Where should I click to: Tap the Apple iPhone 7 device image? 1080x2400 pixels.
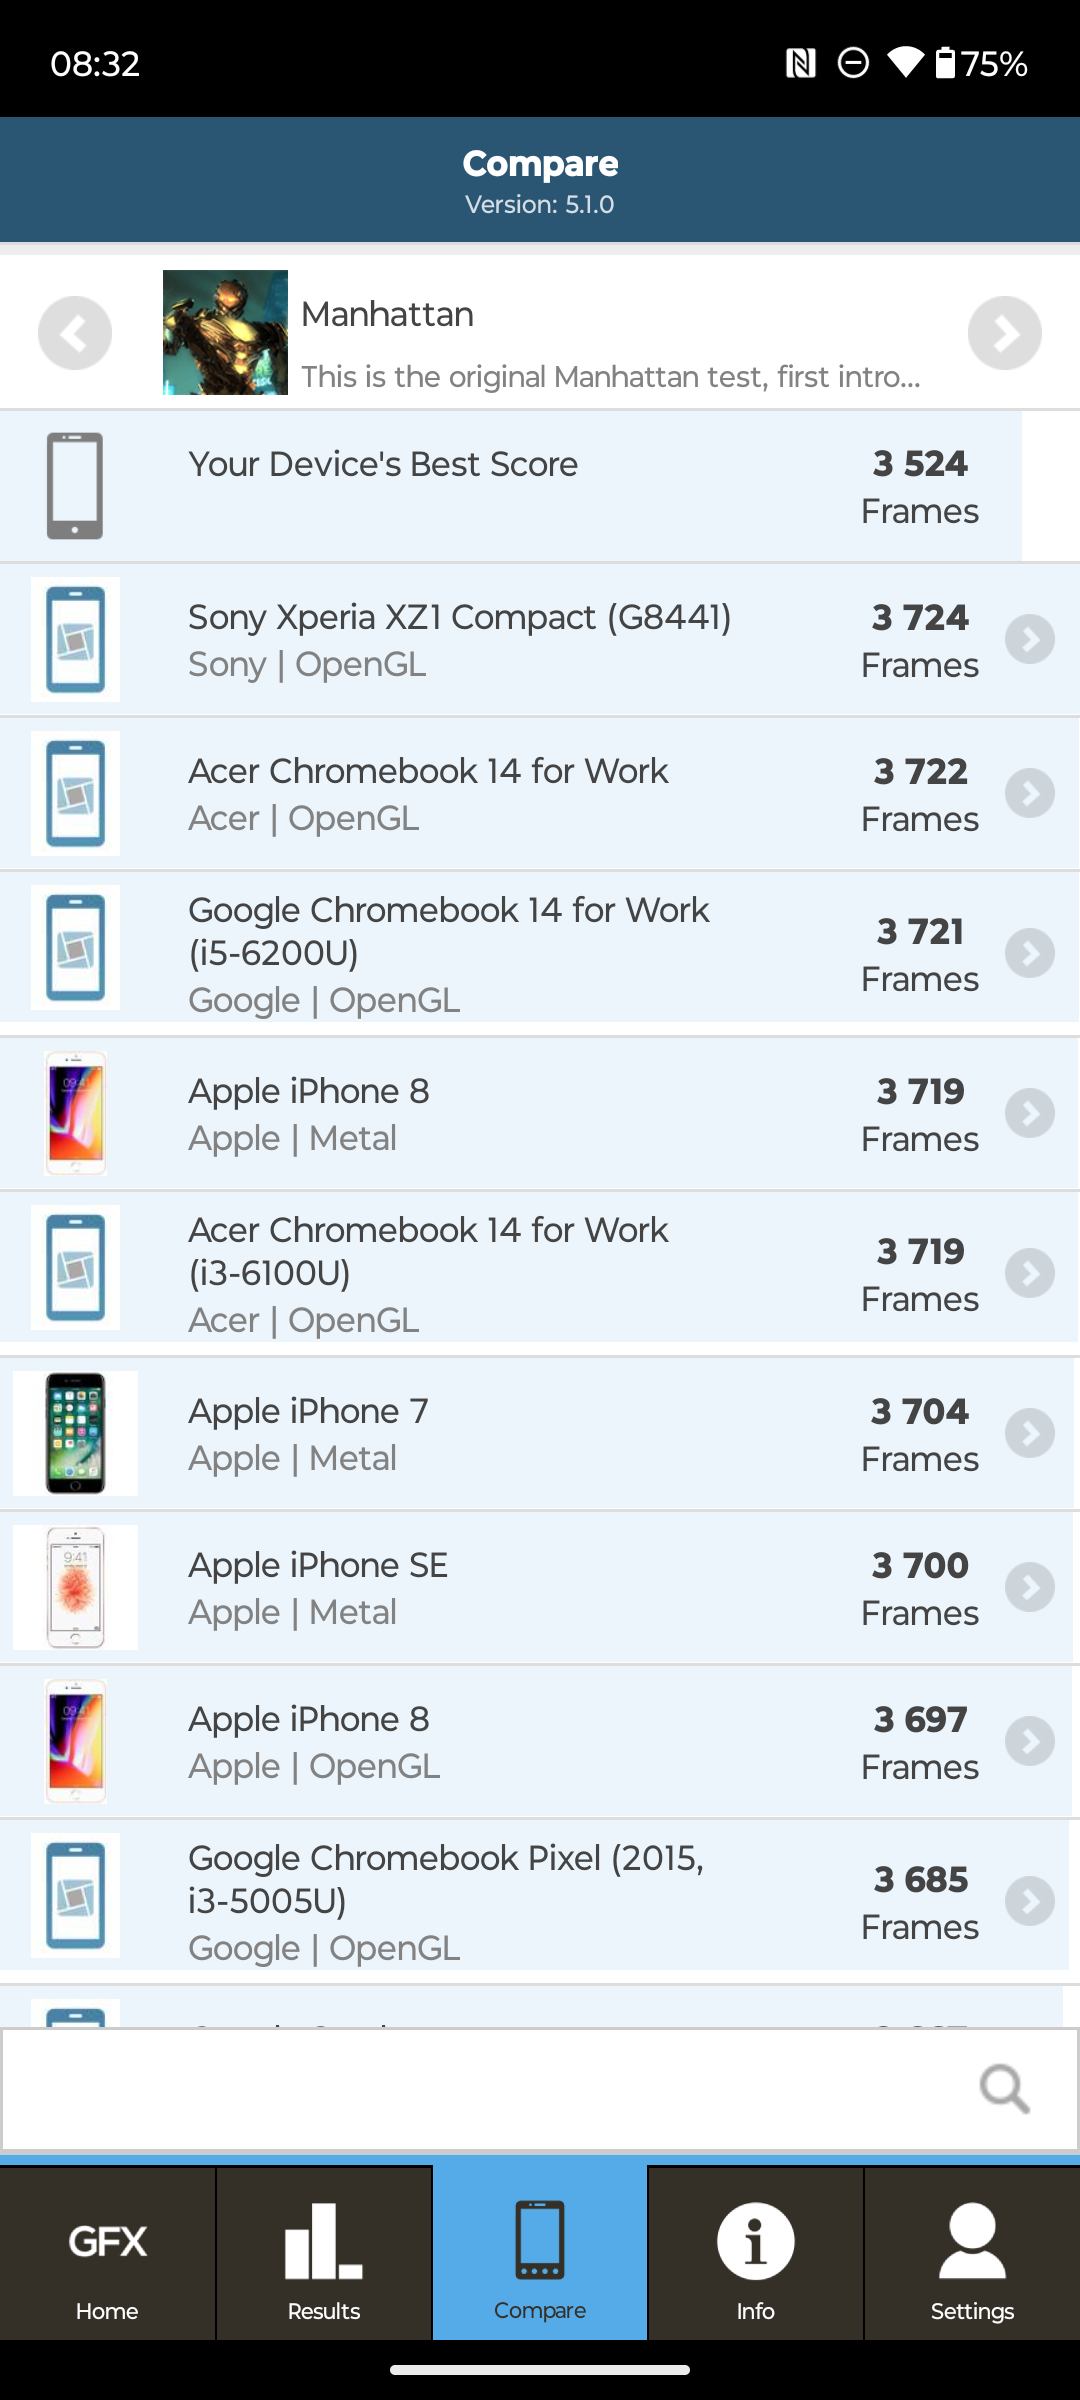[x=75, y=1434]
